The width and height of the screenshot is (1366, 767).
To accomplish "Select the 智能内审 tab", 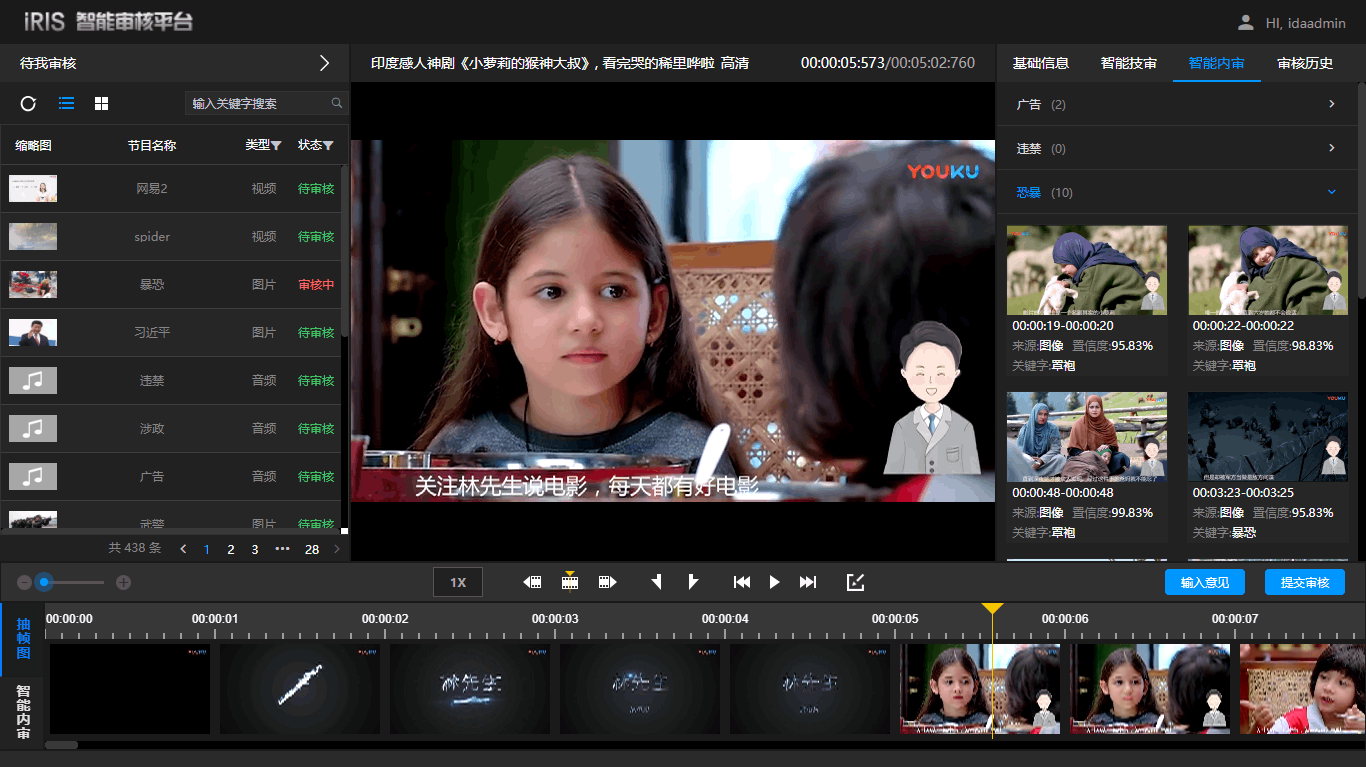I will pos(1217,63).
